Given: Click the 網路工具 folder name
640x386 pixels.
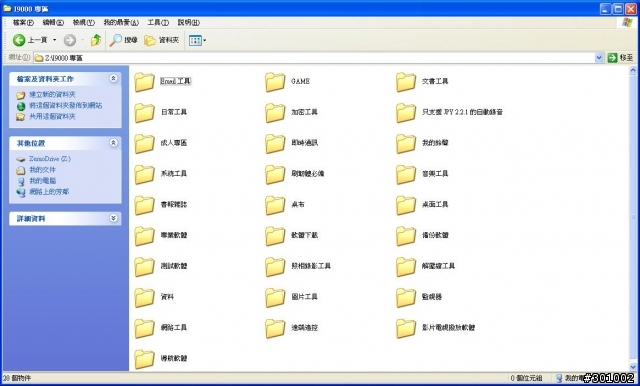Looking at the screenshot, I should point(174,328).
